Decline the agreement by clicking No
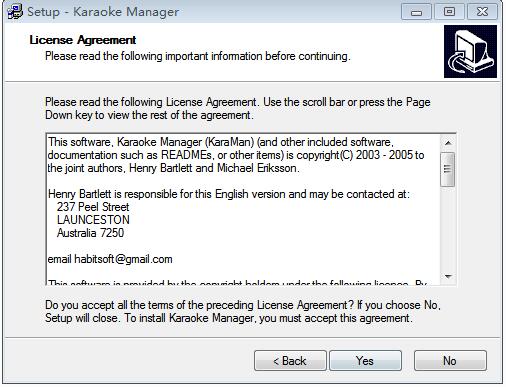Screen dimensions: 506x387 (x=450, y=361)
